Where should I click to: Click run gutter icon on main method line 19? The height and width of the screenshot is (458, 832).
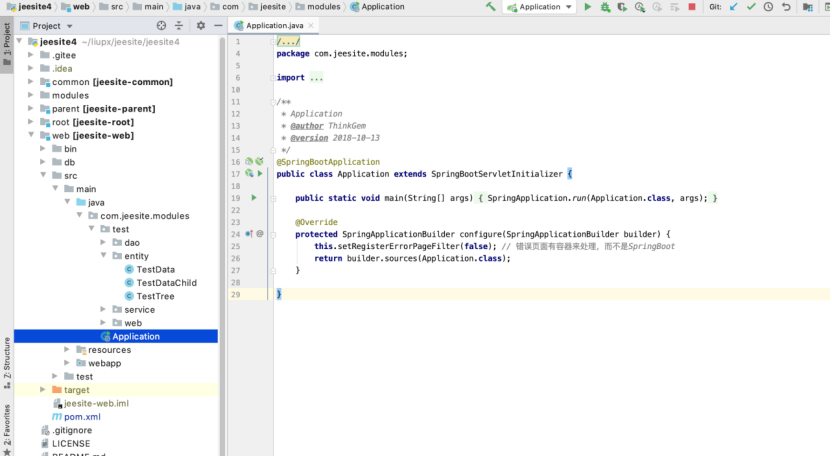pos(254,198)
